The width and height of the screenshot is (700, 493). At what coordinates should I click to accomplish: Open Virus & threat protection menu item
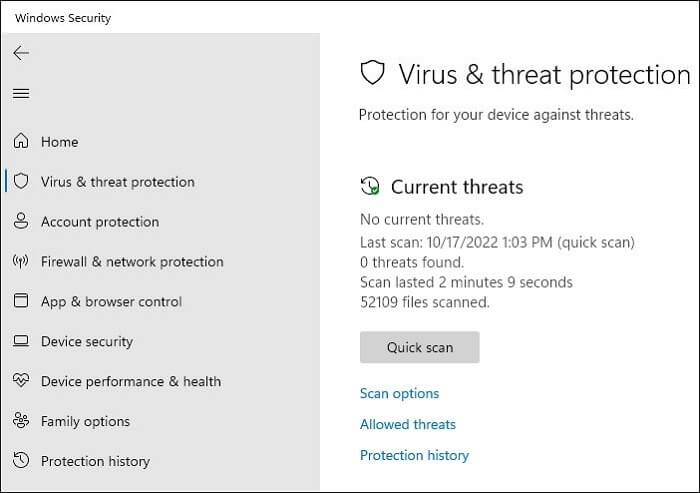coord(117,182)
